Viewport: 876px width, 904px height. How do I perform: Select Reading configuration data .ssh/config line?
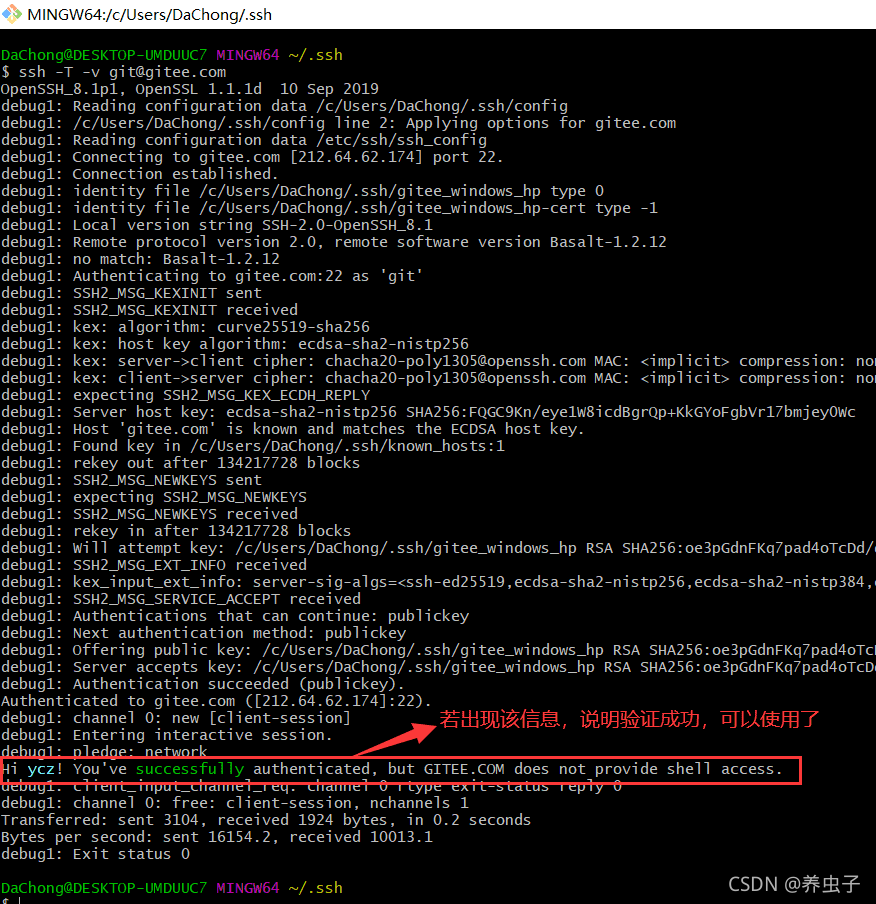[x=284, y=106]
